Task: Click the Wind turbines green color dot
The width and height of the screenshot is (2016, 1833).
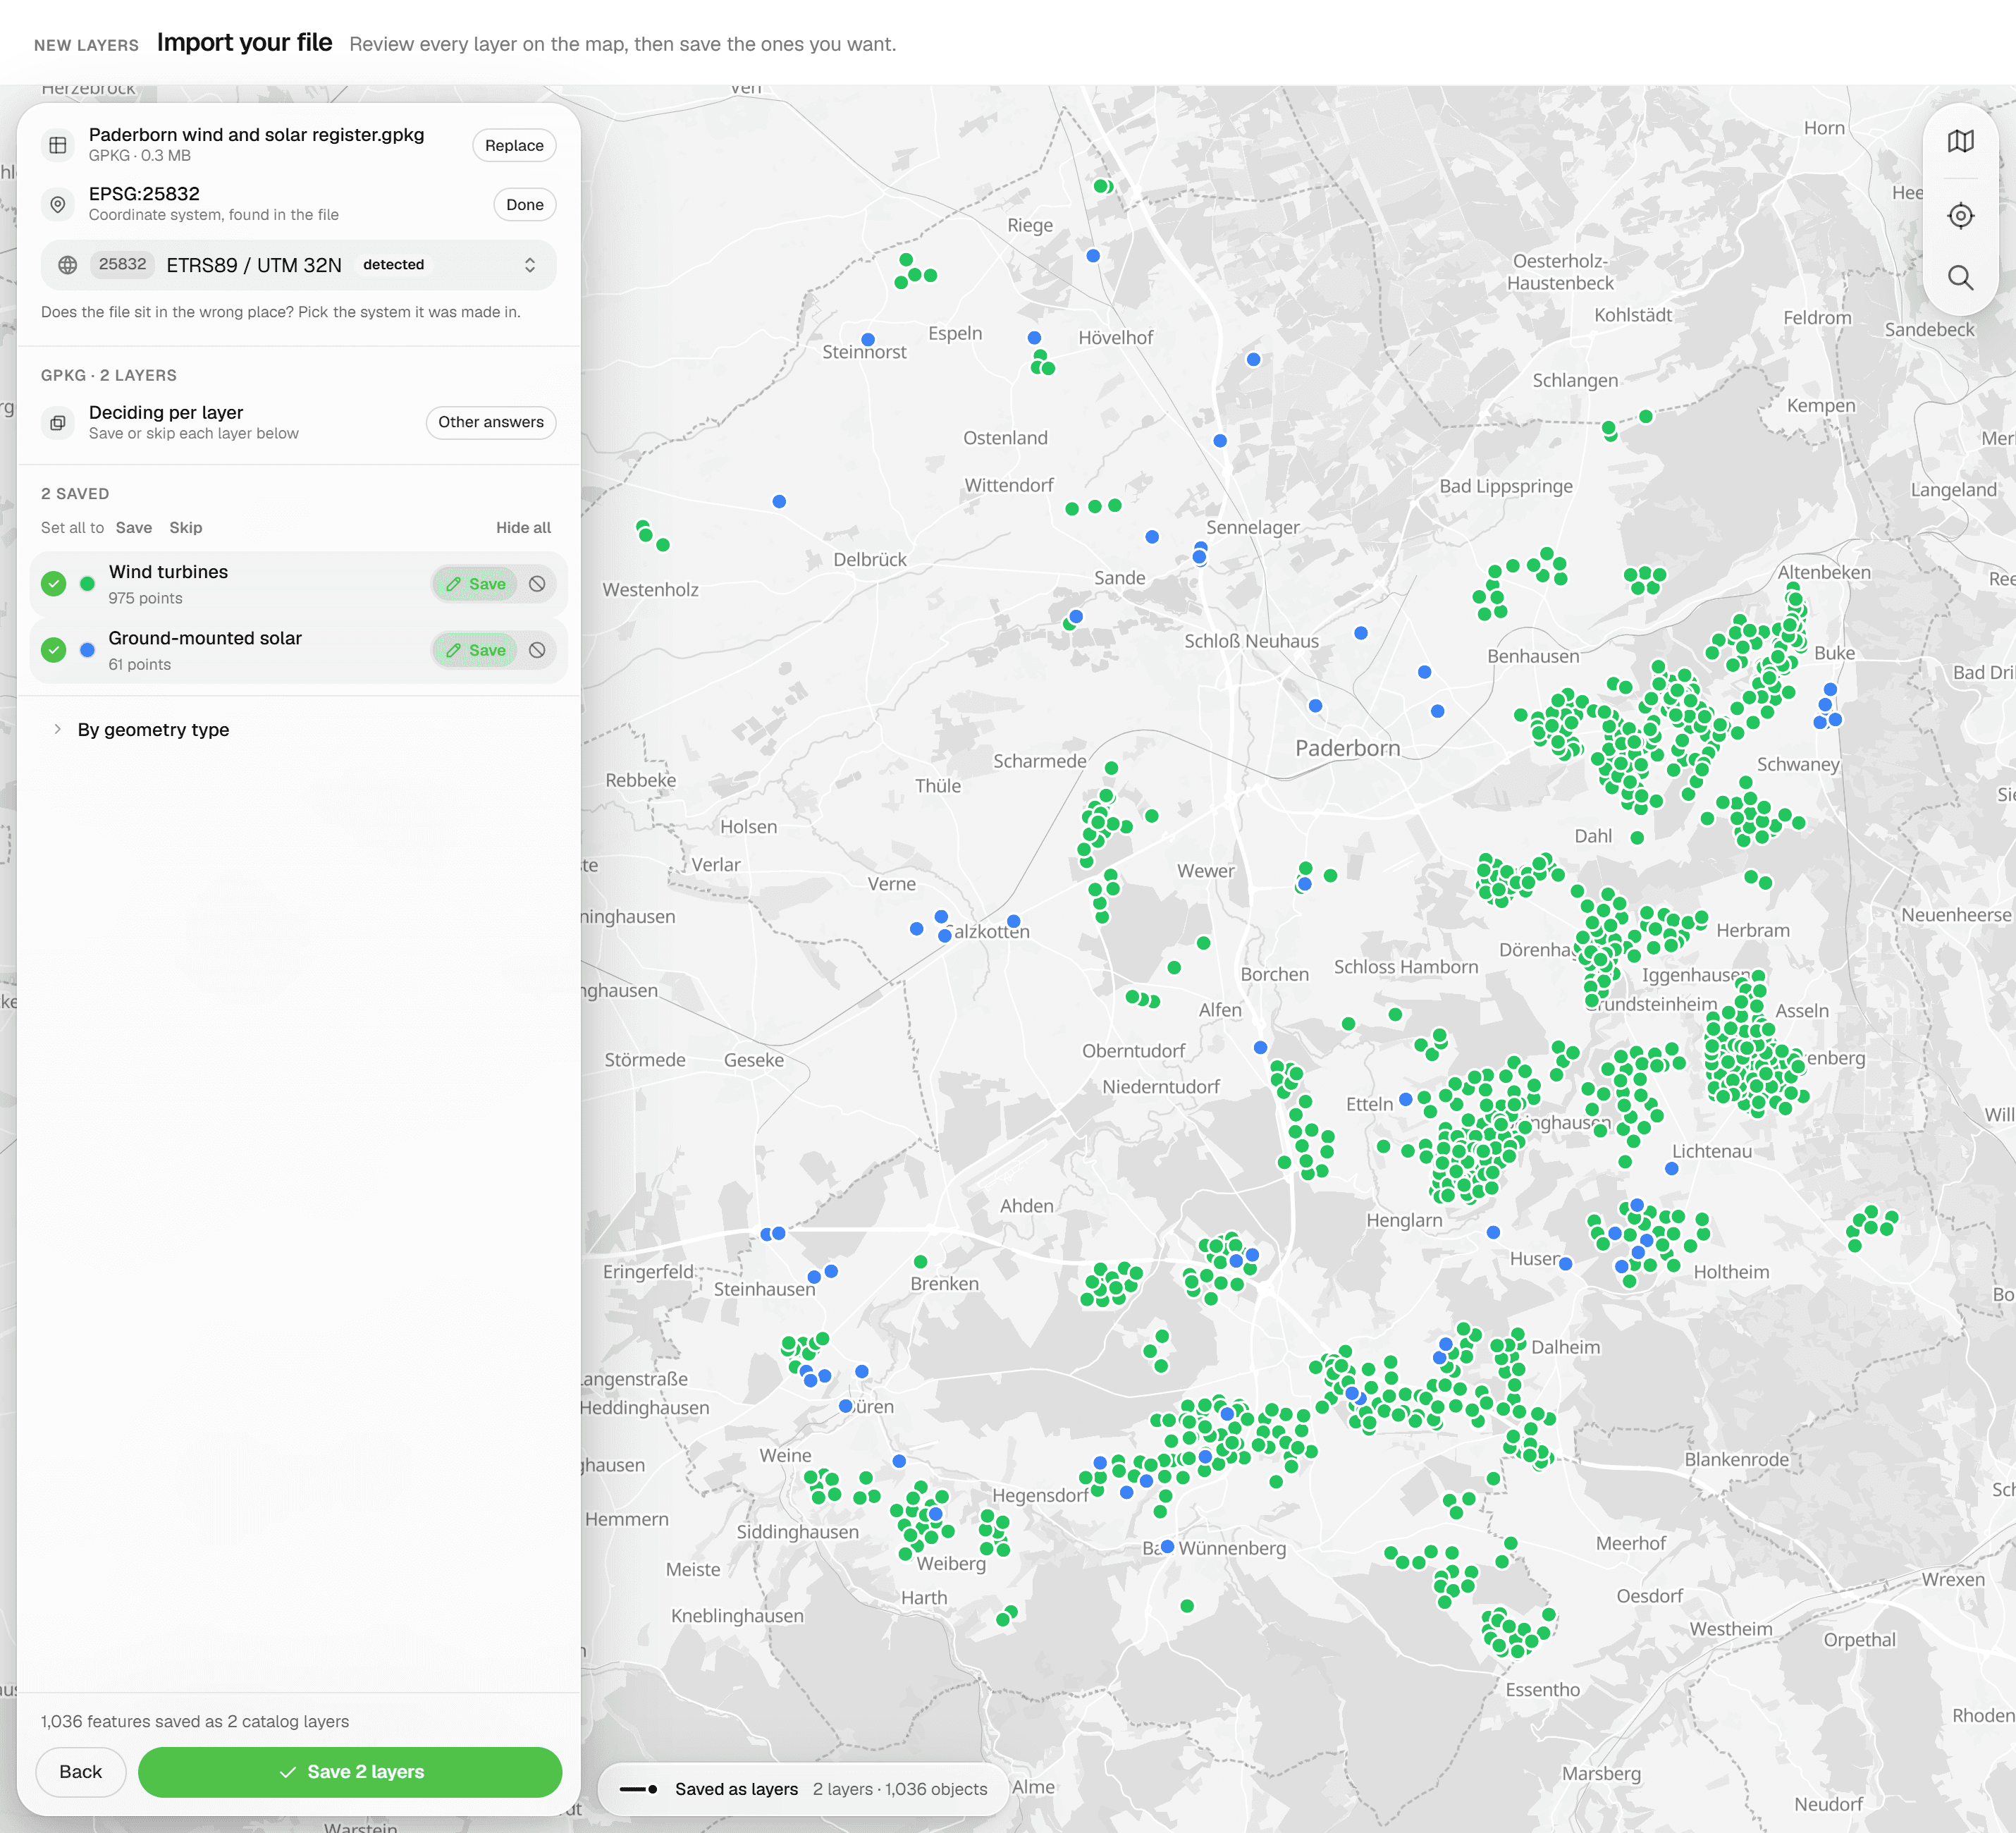Action: click(x=87, y=584)
